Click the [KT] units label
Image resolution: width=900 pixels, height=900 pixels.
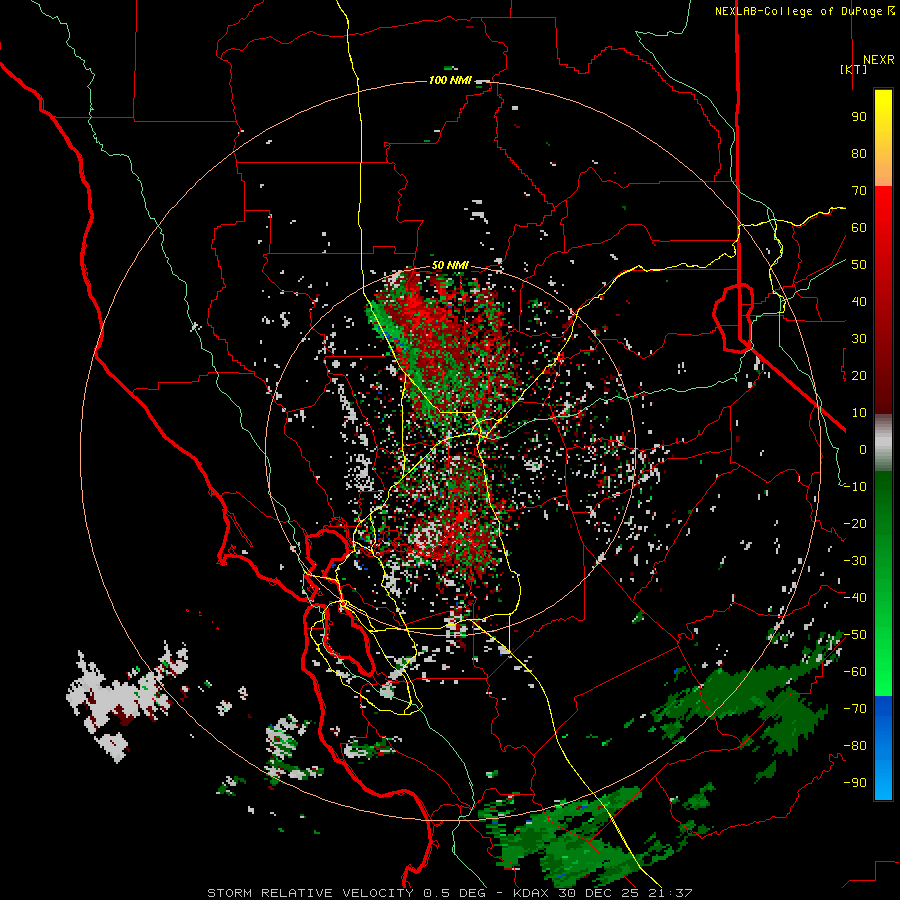[853, 69]
